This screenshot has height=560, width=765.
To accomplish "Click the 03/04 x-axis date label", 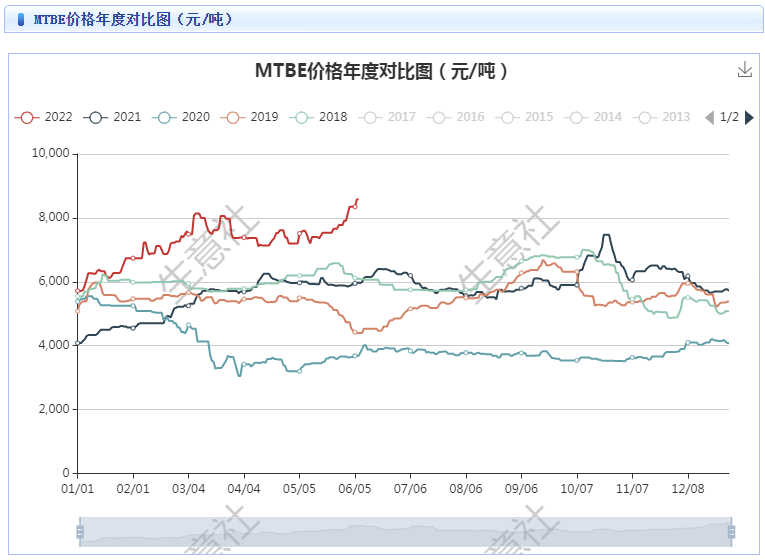I will [x=188, y=489].
